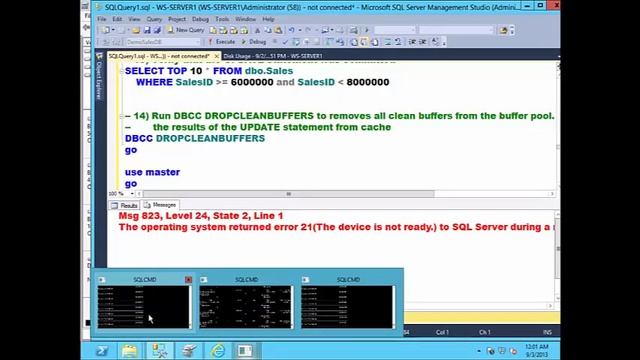This screenshot has height=360, width=640.
Task: Click the Messages pane vertical scrollbar
Action: point(558,249)
